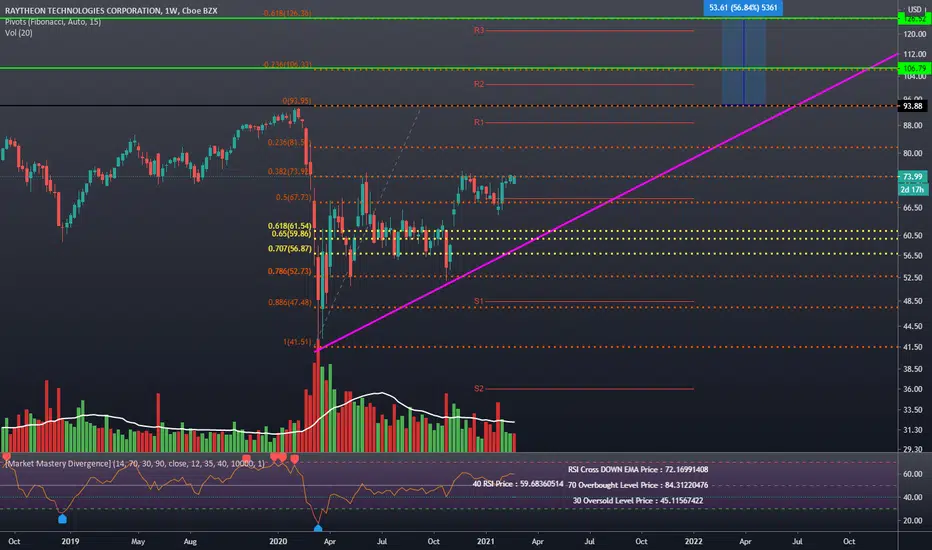Click the USD currency label on price axis
The width and height of the screenshot is (932, 550).
tap(914, 9)
